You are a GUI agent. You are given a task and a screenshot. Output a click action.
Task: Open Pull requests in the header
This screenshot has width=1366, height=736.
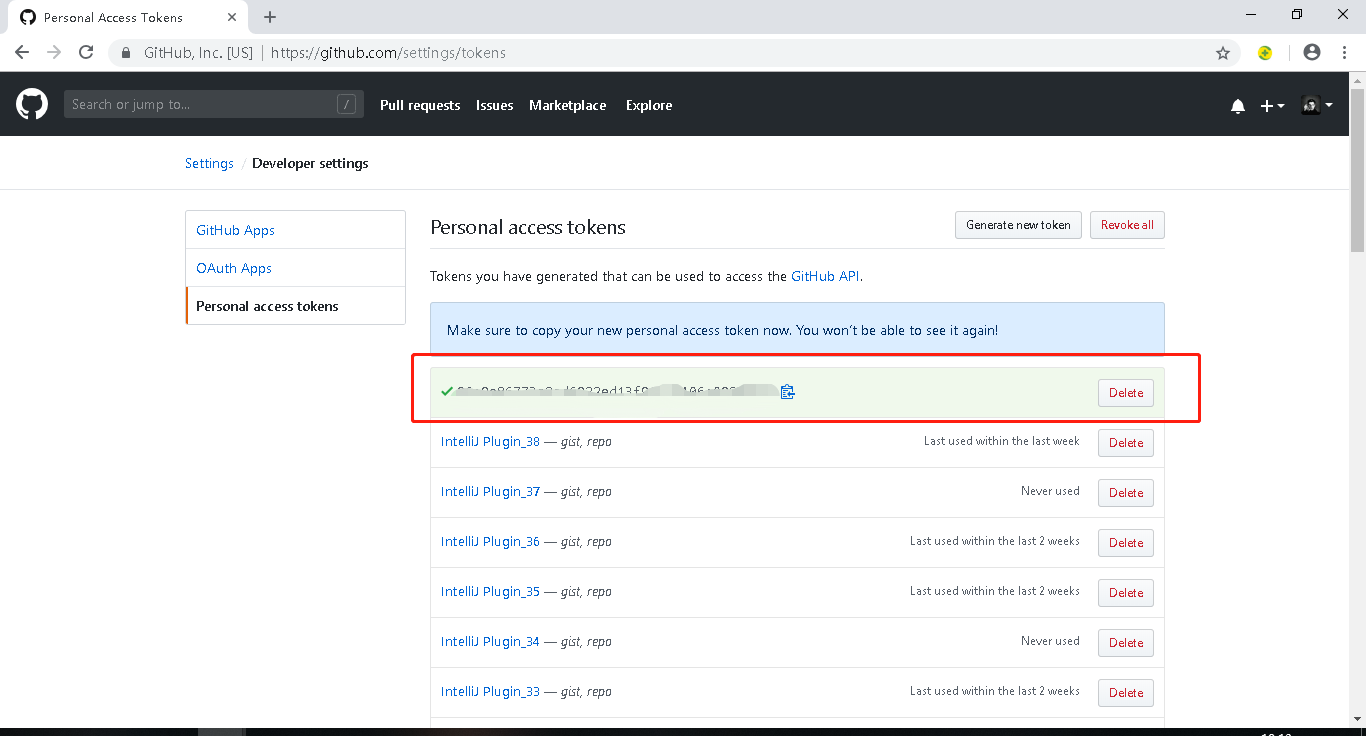420,105
